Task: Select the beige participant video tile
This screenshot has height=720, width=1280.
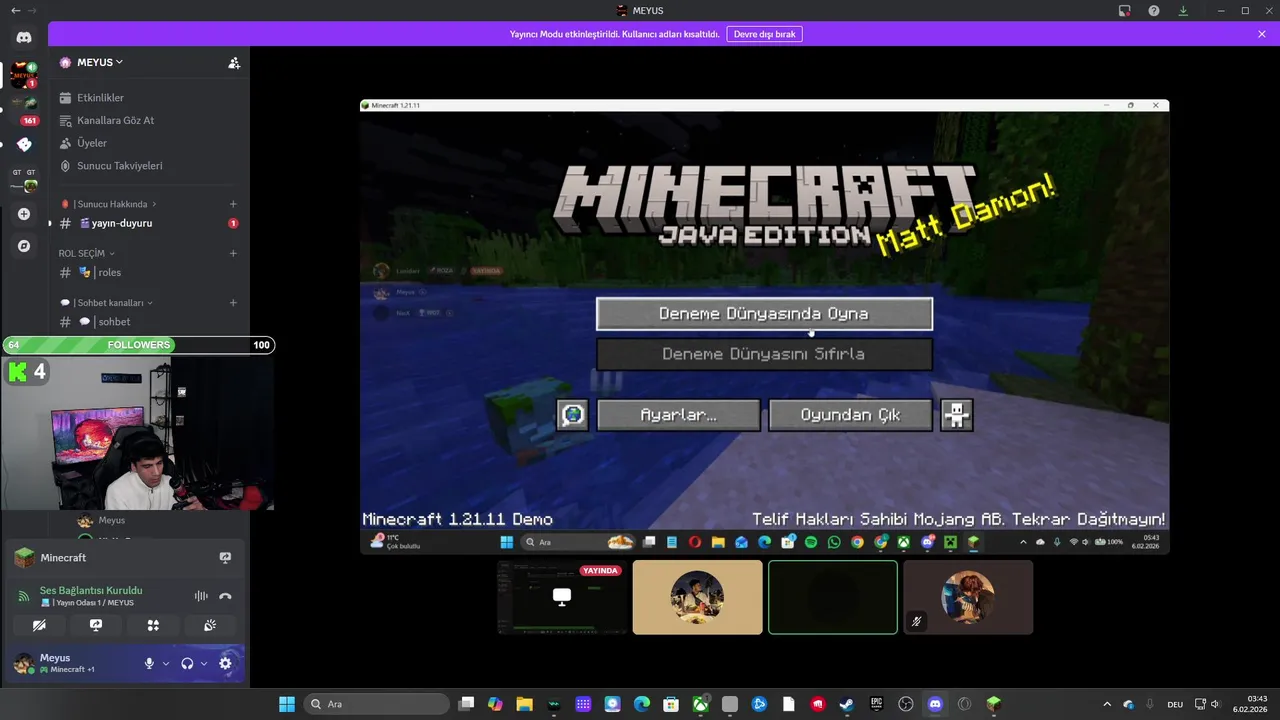Action: pyautogui.click(x=697, y=597)
